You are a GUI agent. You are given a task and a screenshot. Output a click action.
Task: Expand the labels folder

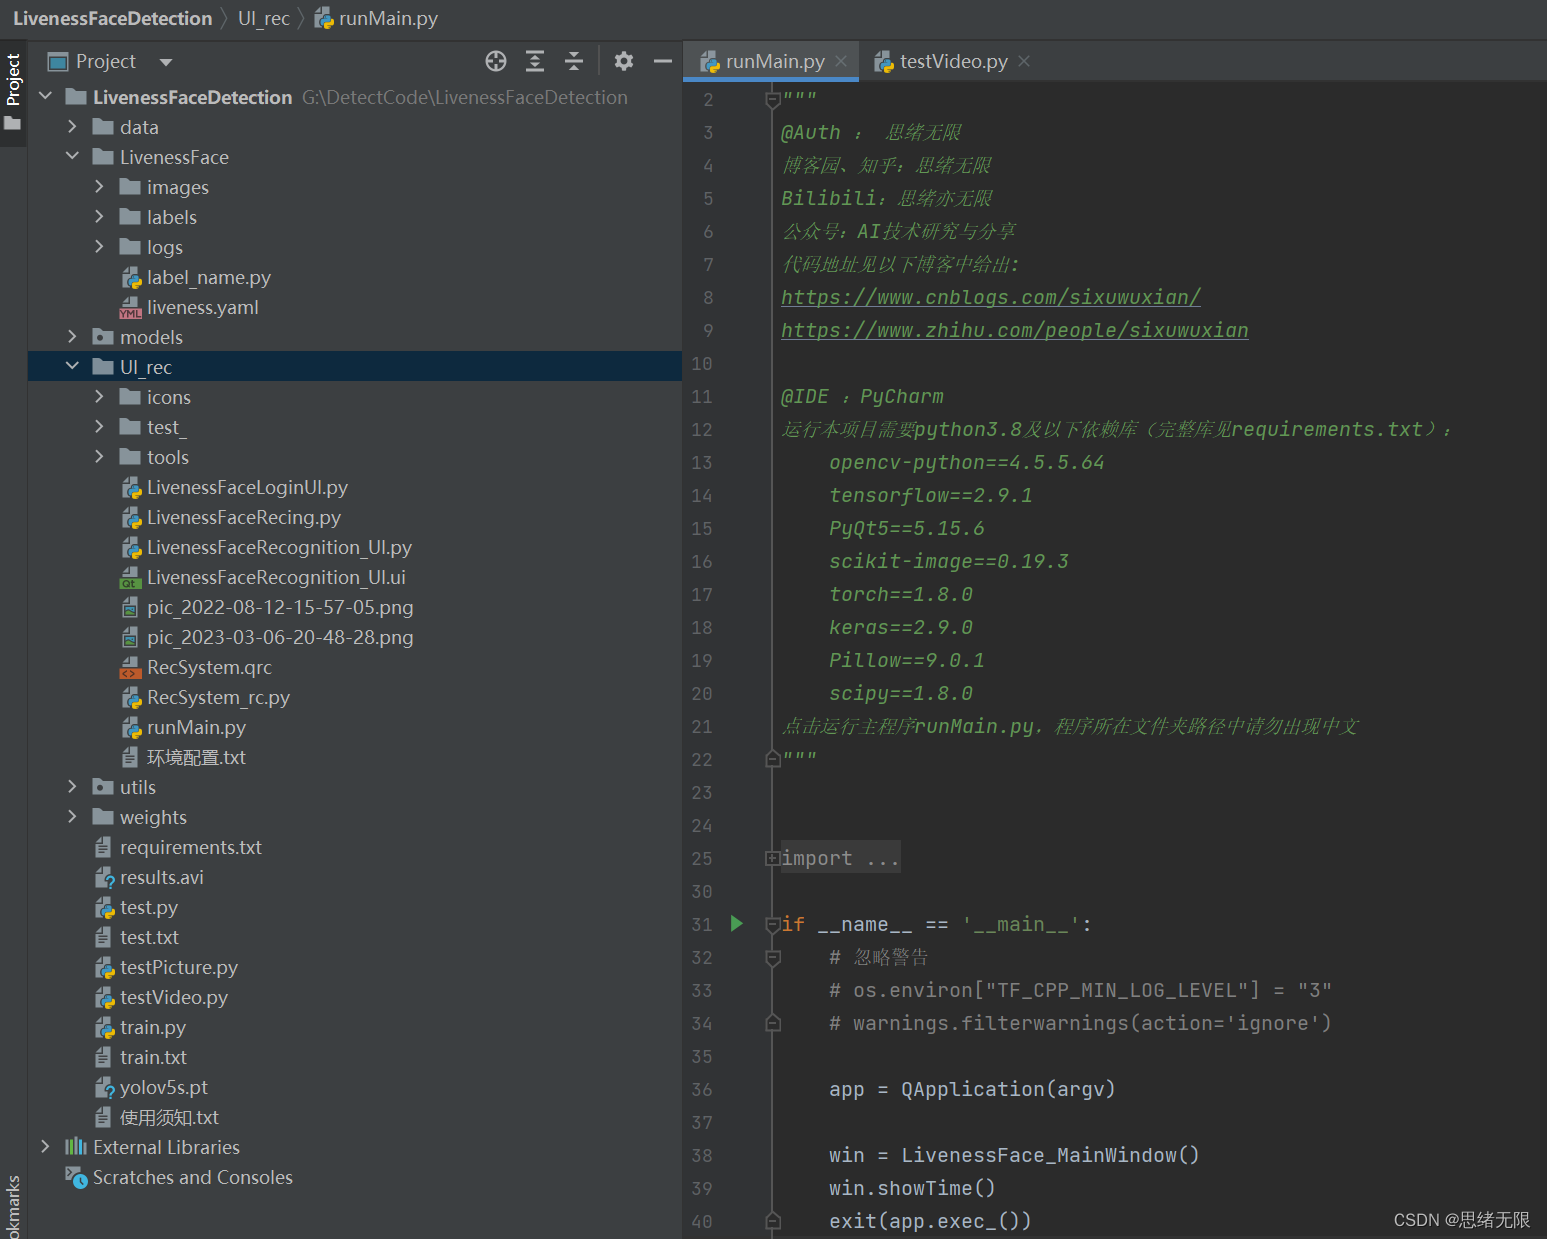tap(99, 216)
